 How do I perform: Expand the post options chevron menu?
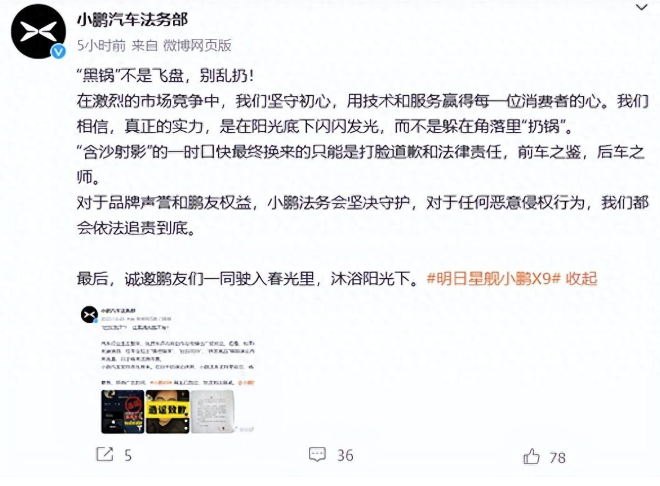coord(641,7)
